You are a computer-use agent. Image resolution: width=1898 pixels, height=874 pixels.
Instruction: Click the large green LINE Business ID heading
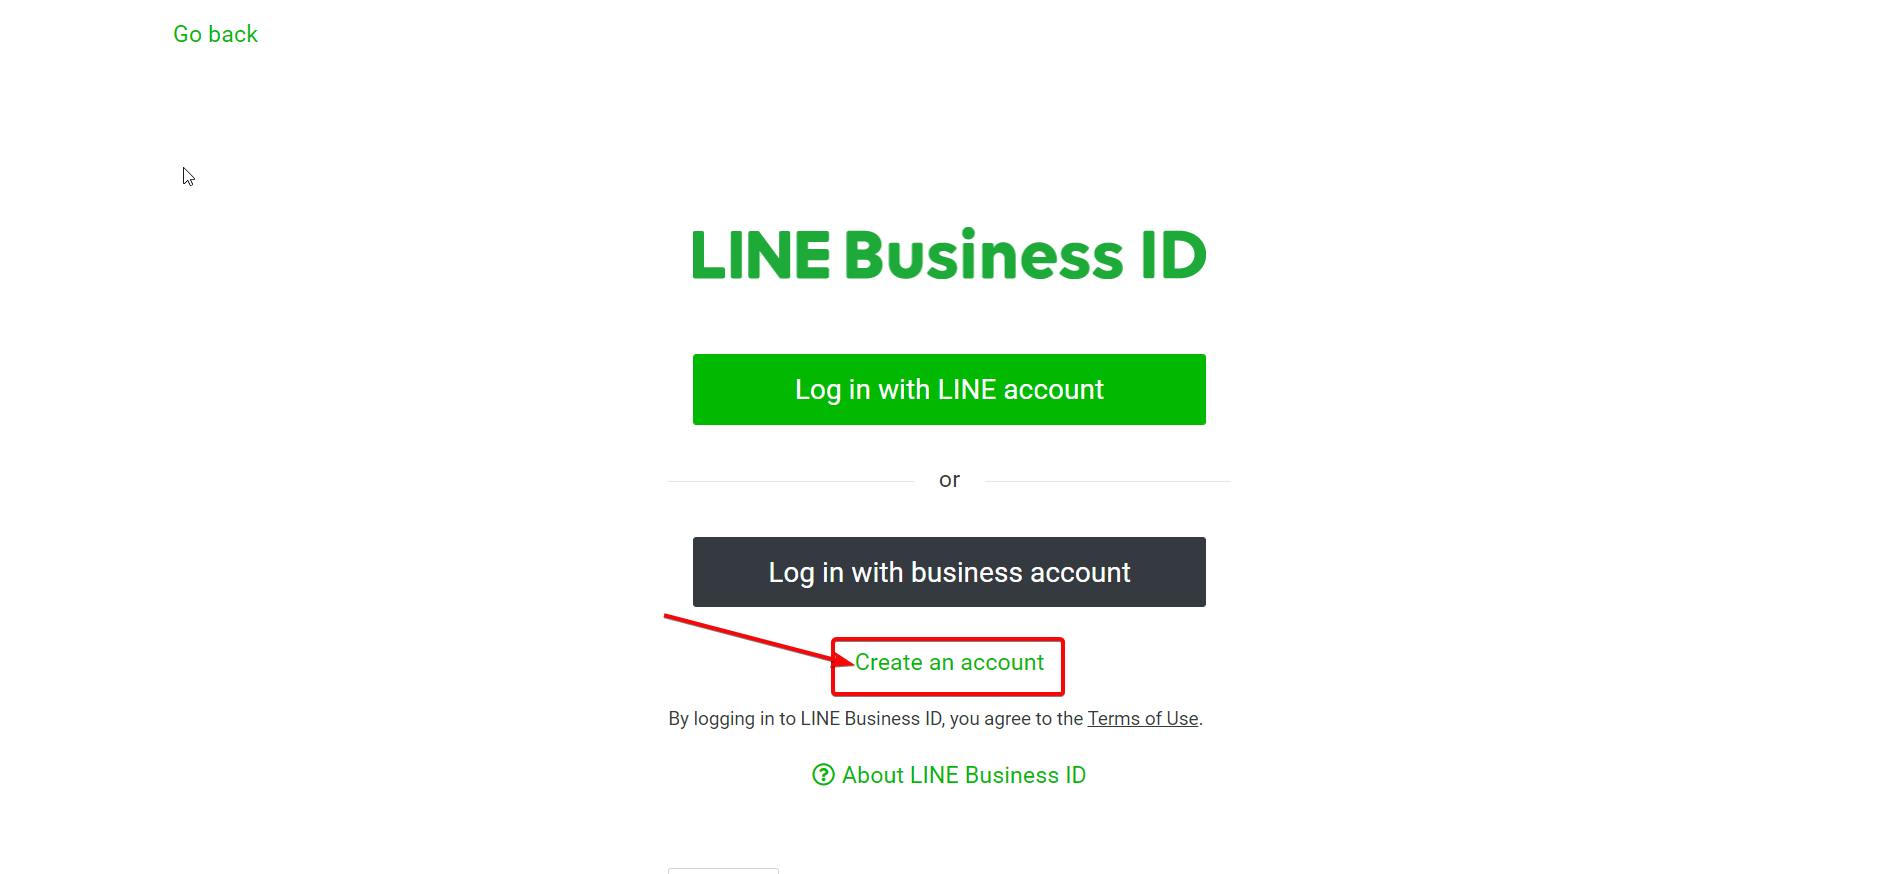pyautogui.click(x=949, y=255)
